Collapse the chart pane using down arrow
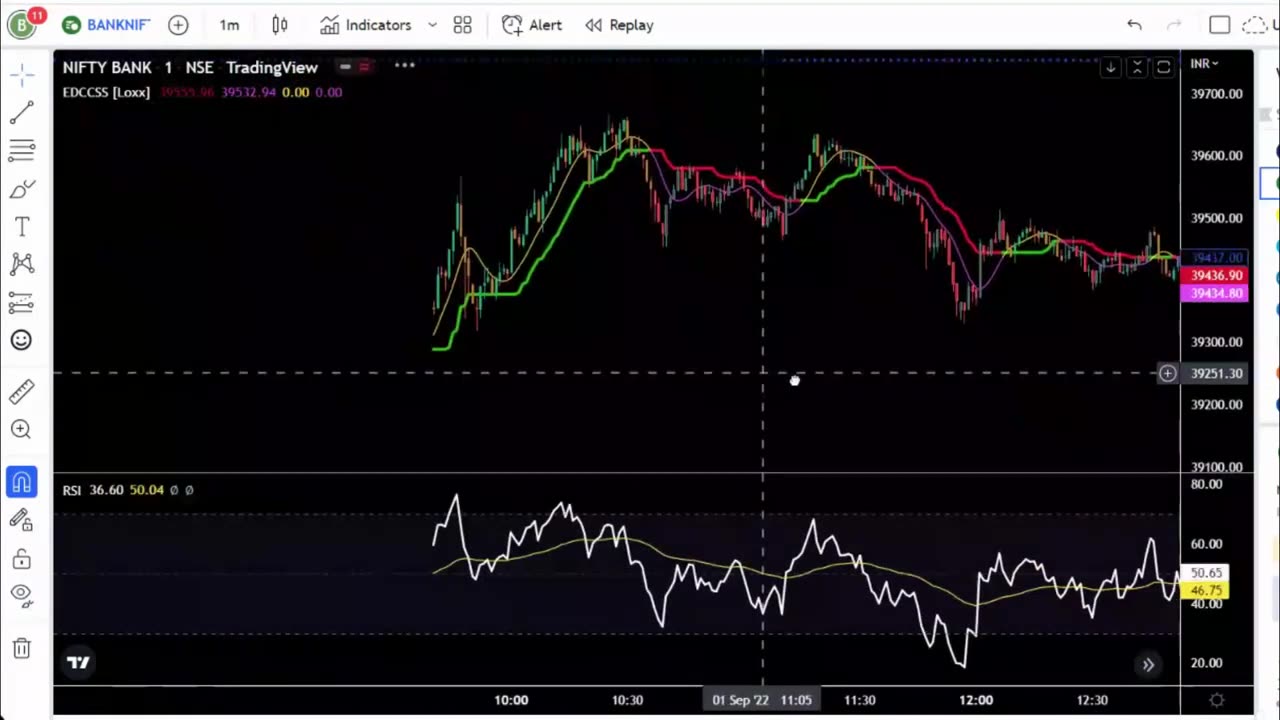 tap(1110, 67)
